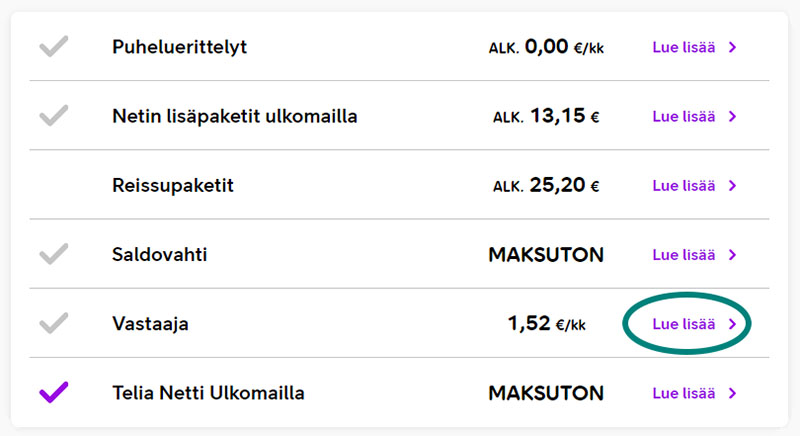The width and height of the screenshot is (800, 436).
Task: Click the circled chevron arrow in Vastaaja row
Action: (x=733, y=324)
